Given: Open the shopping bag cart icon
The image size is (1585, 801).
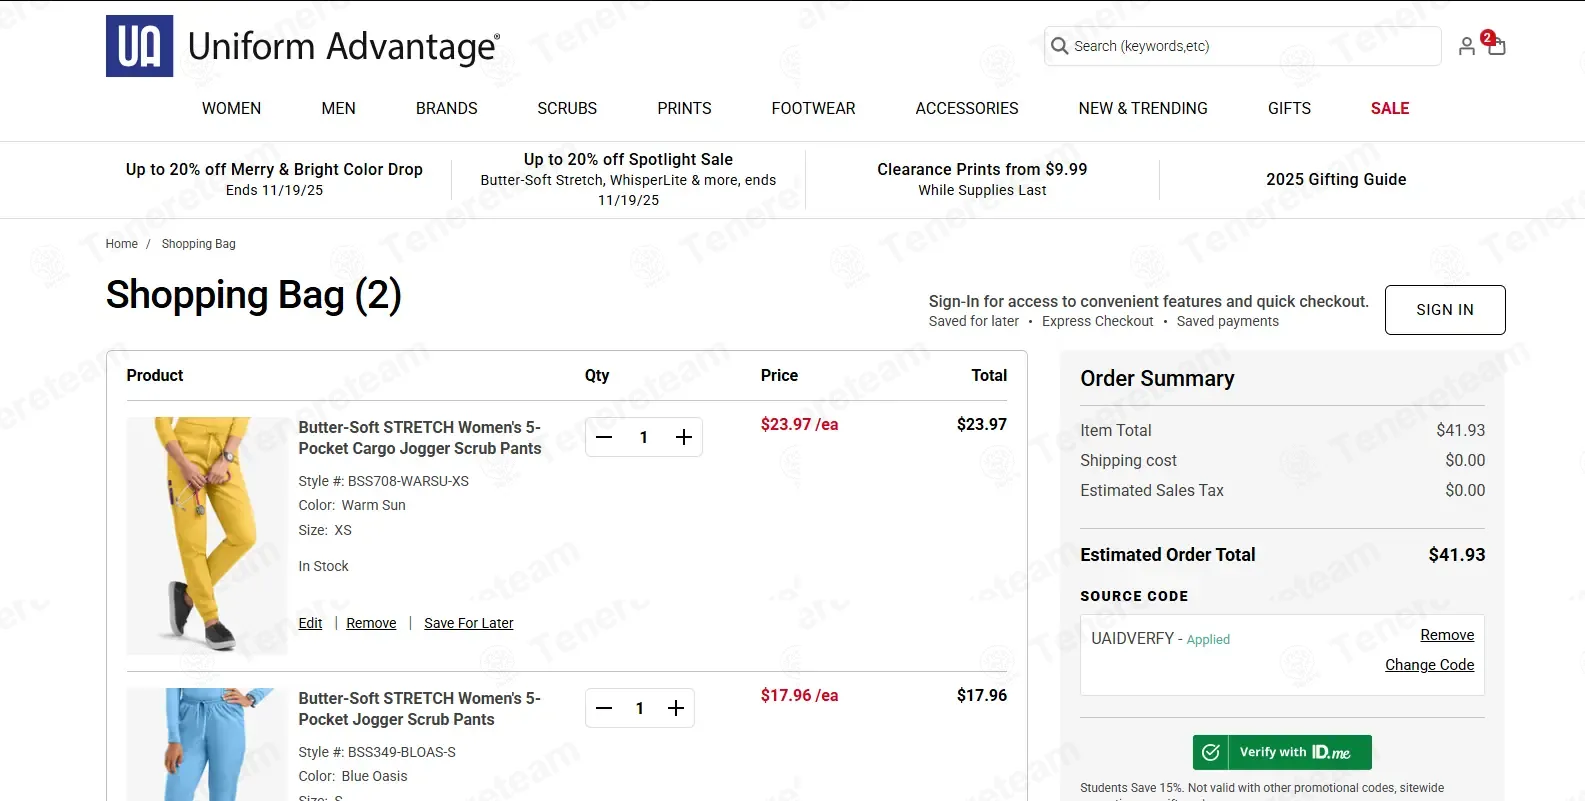Looking at the screenshot, I should coord(1496,46).
